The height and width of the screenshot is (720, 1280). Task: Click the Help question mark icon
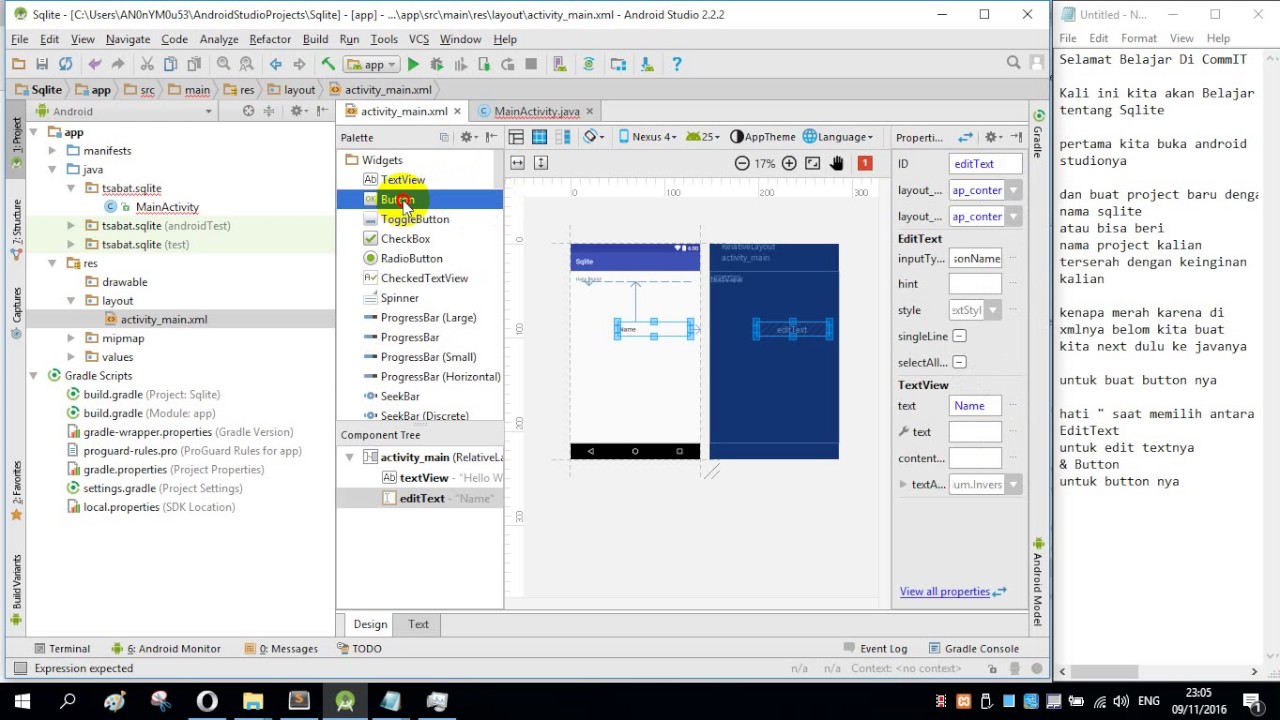[x=677, y=64]
